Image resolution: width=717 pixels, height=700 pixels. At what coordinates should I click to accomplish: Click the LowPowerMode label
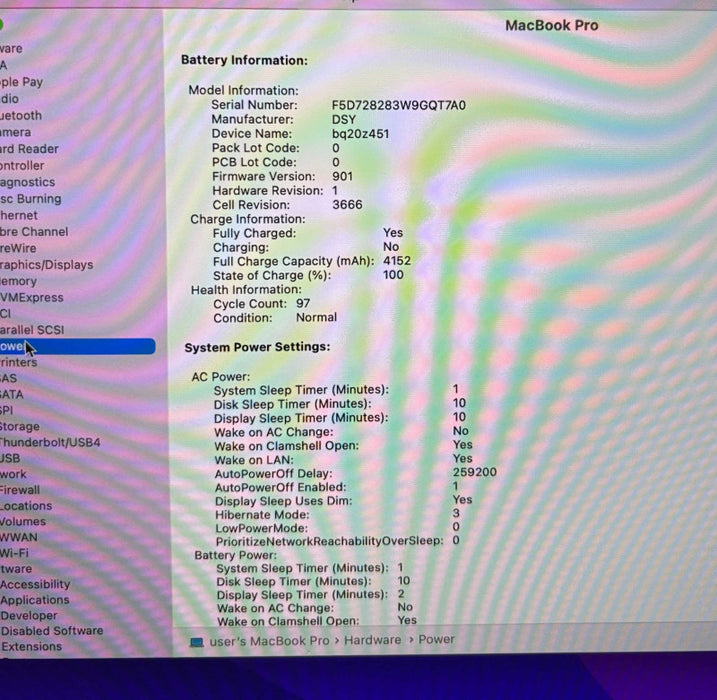click(262, 528)
